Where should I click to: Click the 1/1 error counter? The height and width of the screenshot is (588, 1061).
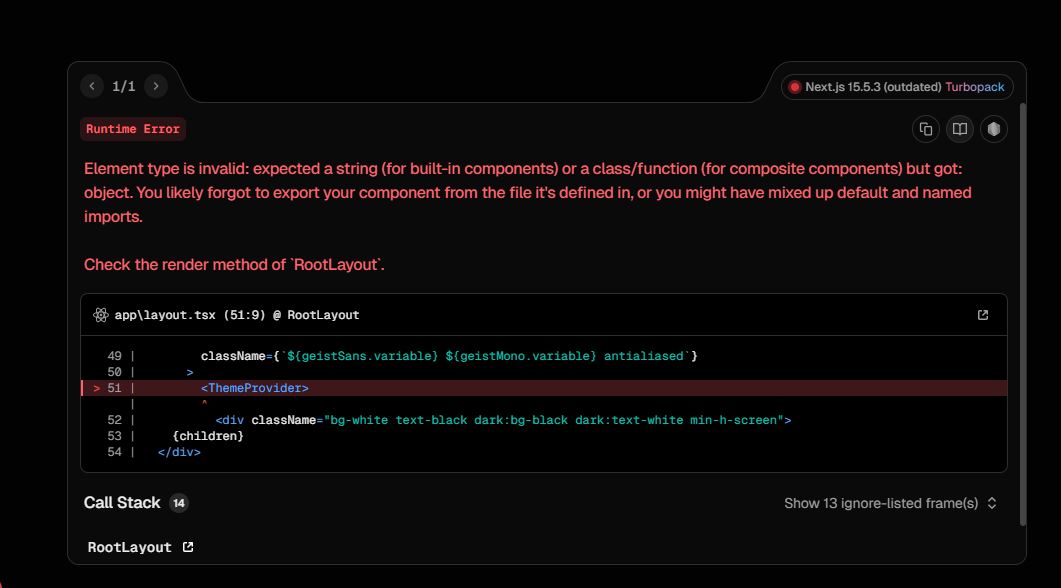point(124,86)
